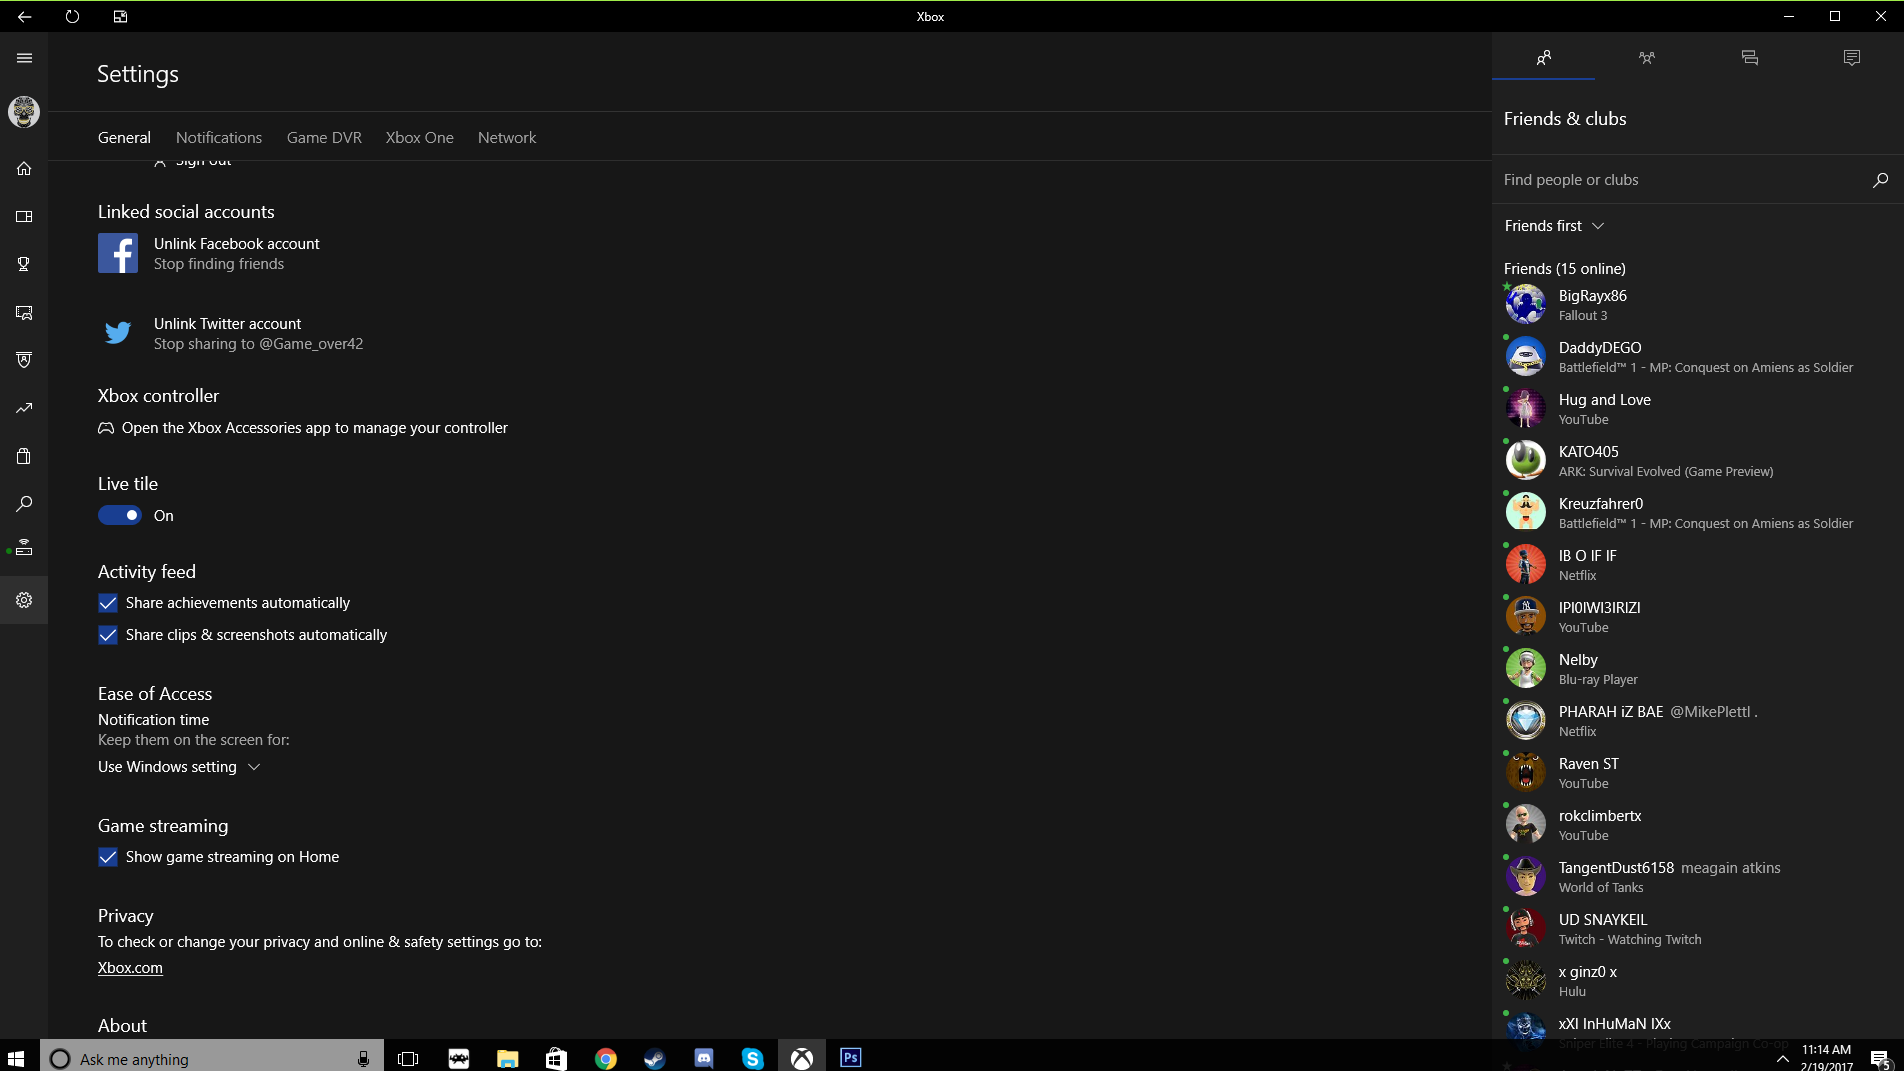Select friend Kreuzfahrer0
Viewport: 1904px width, 1071px height.
(1698, 512)
